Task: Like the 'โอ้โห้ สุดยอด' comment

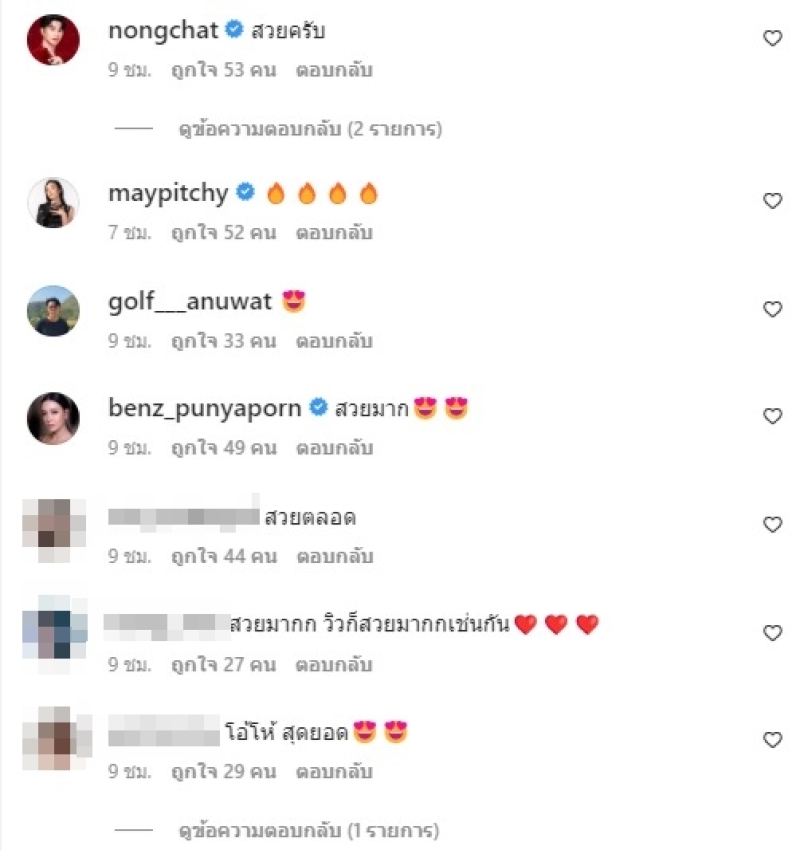Action: click(x=772, y=739)
